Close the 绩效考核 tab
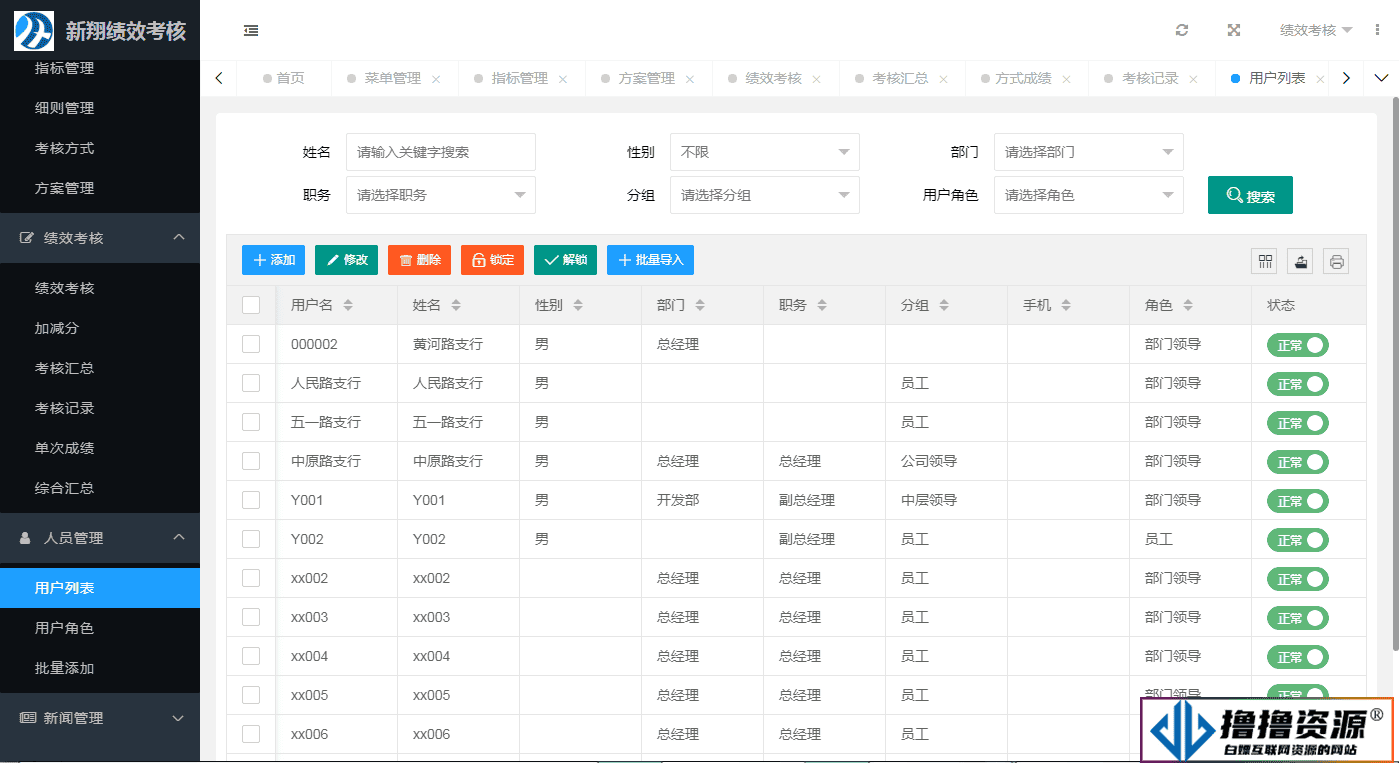This screenshot has height=763, width=1399. (x=817, y=79)
